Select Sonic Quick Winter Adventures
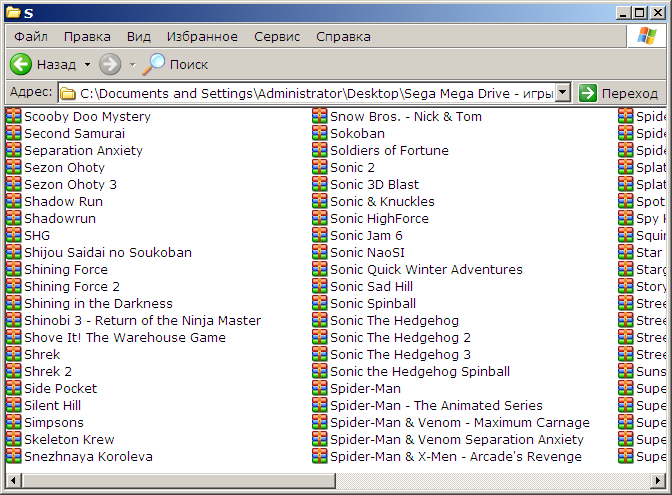Screen dimensions: 672x495 (x=426, y=270)
